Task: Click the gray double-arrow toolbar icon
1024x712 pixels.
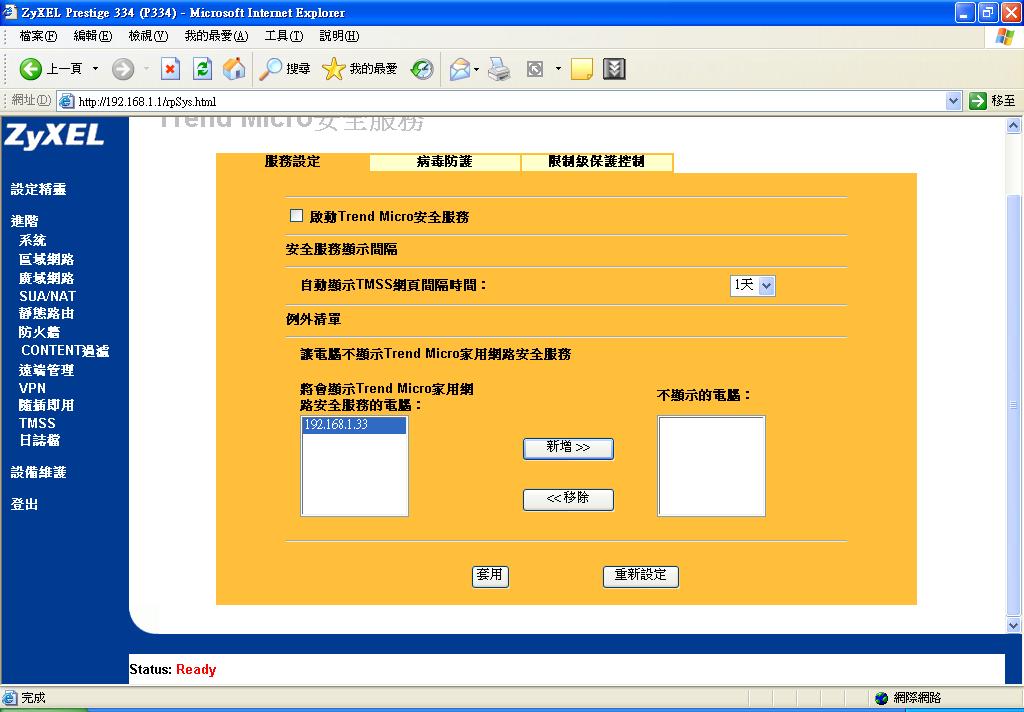Action: coord(614,69)
